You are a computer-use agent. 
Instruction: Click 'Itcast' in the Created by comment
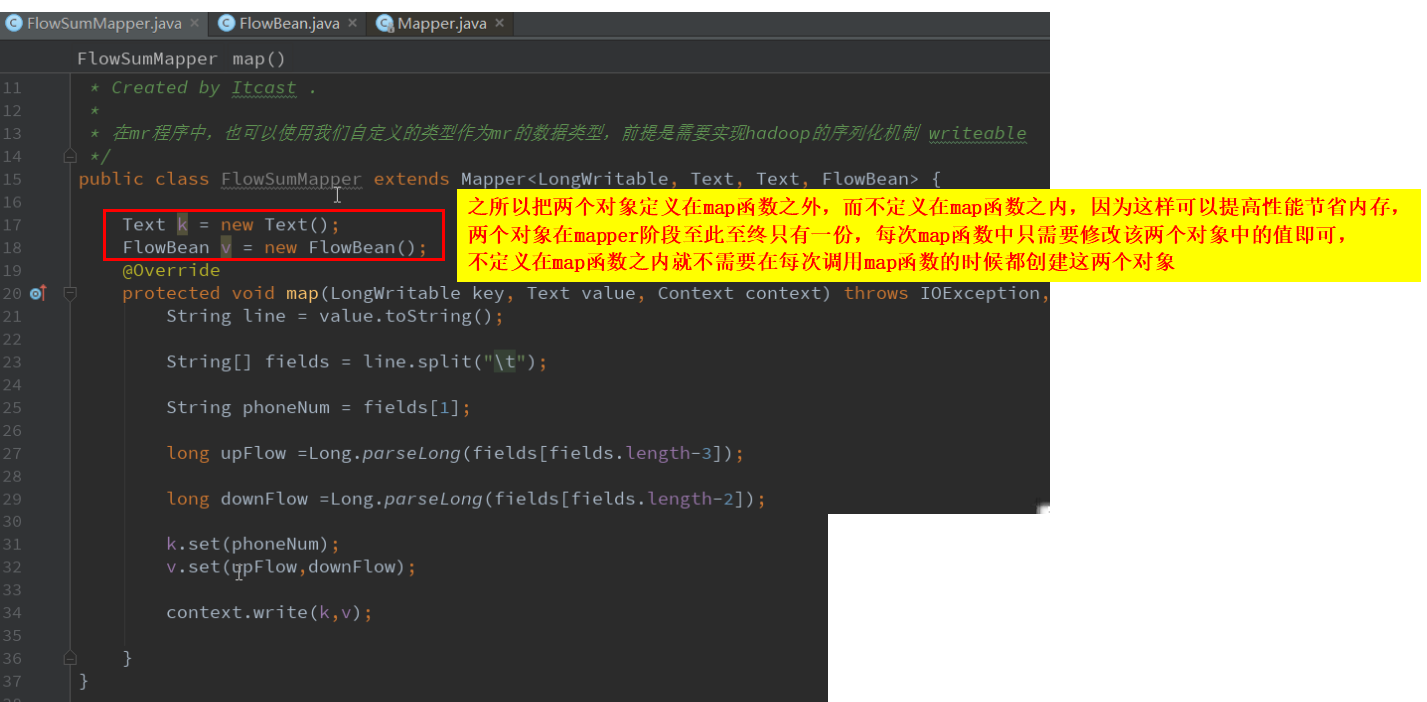[x=264, y=88]
